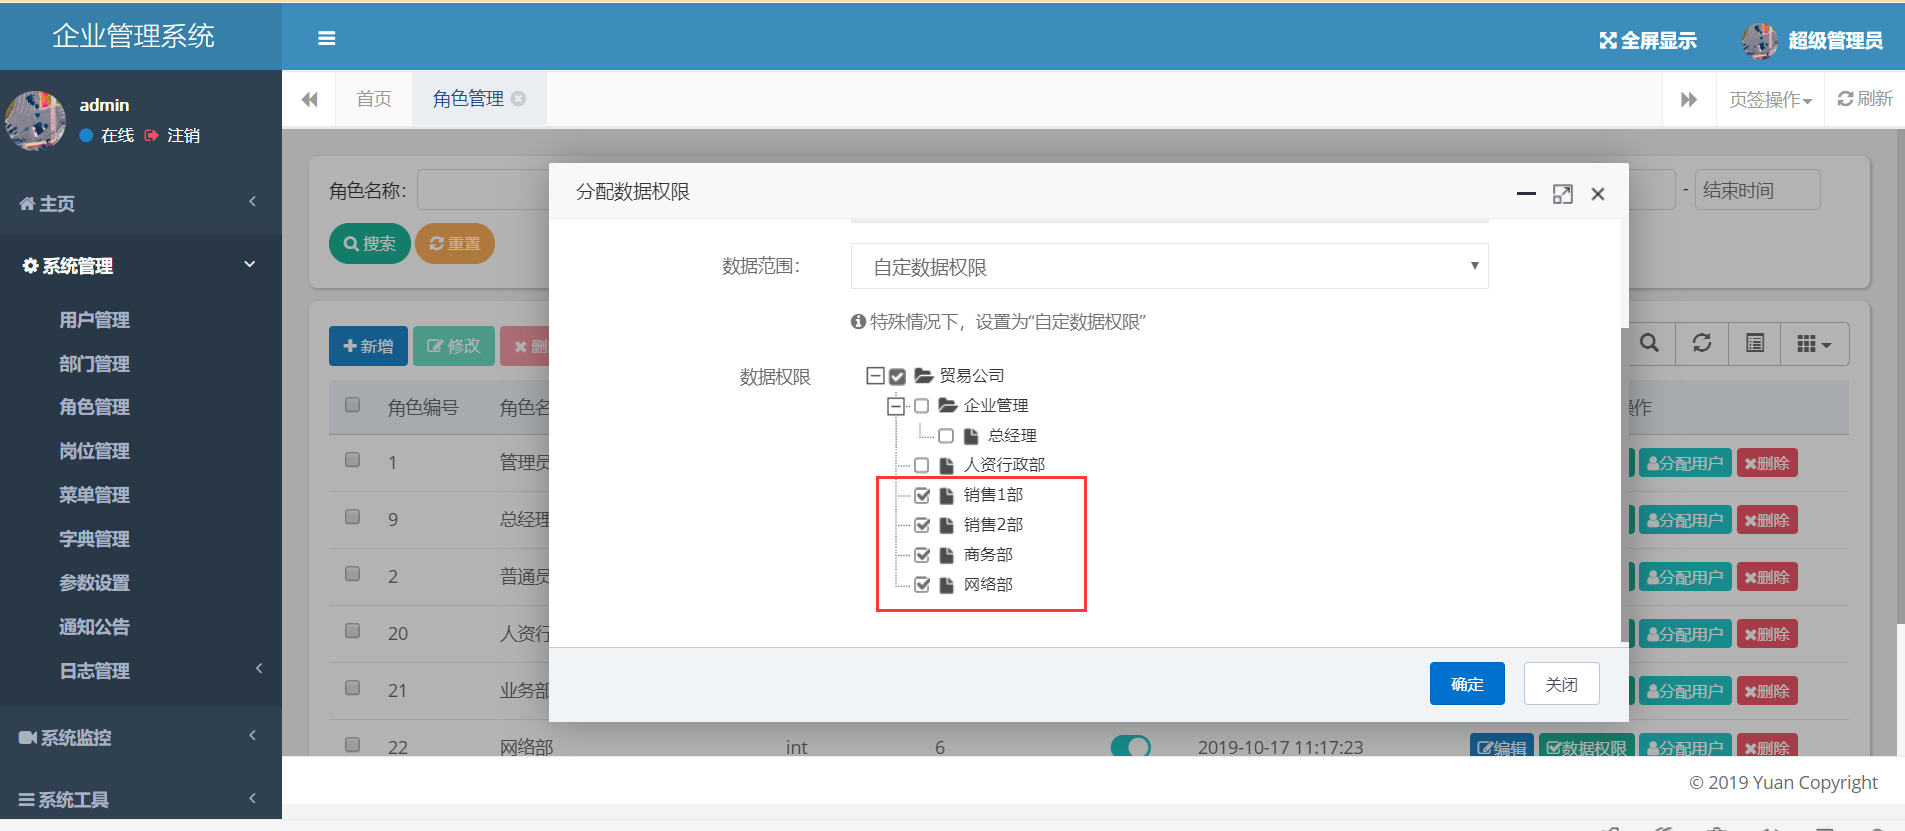Click the tab scroll-right double arrow
Viewport: 1905px width, 831px height.
point(1689,99)
